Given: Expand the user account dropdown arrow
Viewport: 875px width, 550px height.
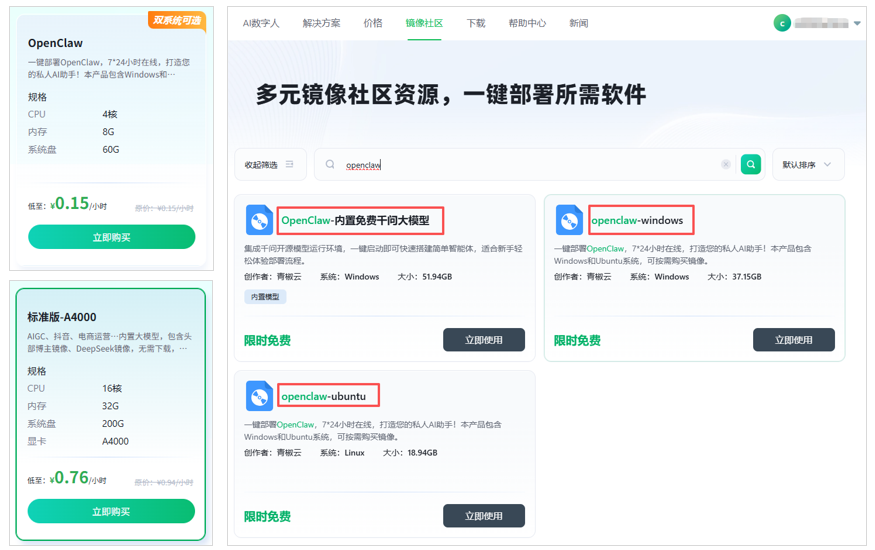Looking at the screenshot, I should 857,24.
